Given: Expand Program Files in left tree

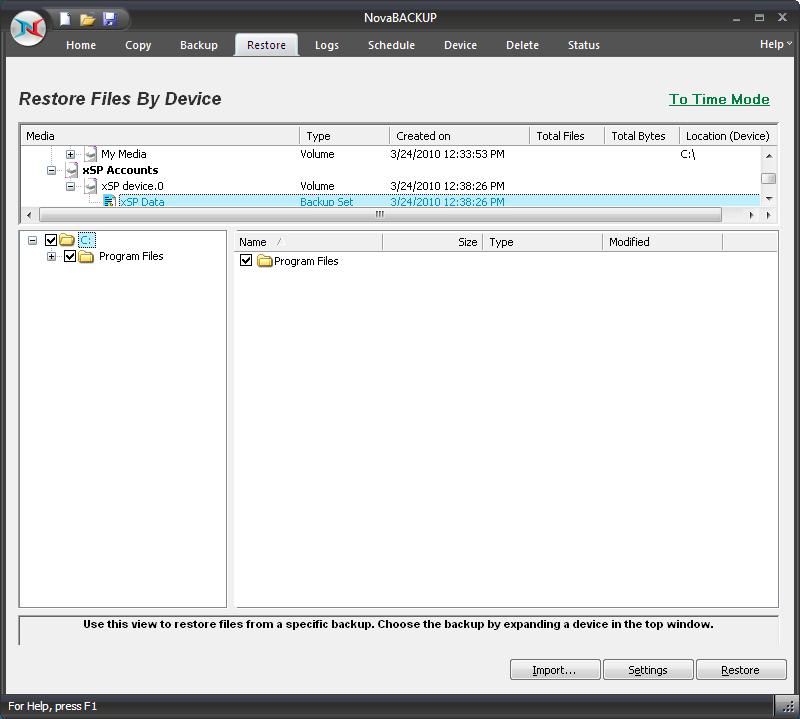Looking at the screenshot, I should click(52, 256).
